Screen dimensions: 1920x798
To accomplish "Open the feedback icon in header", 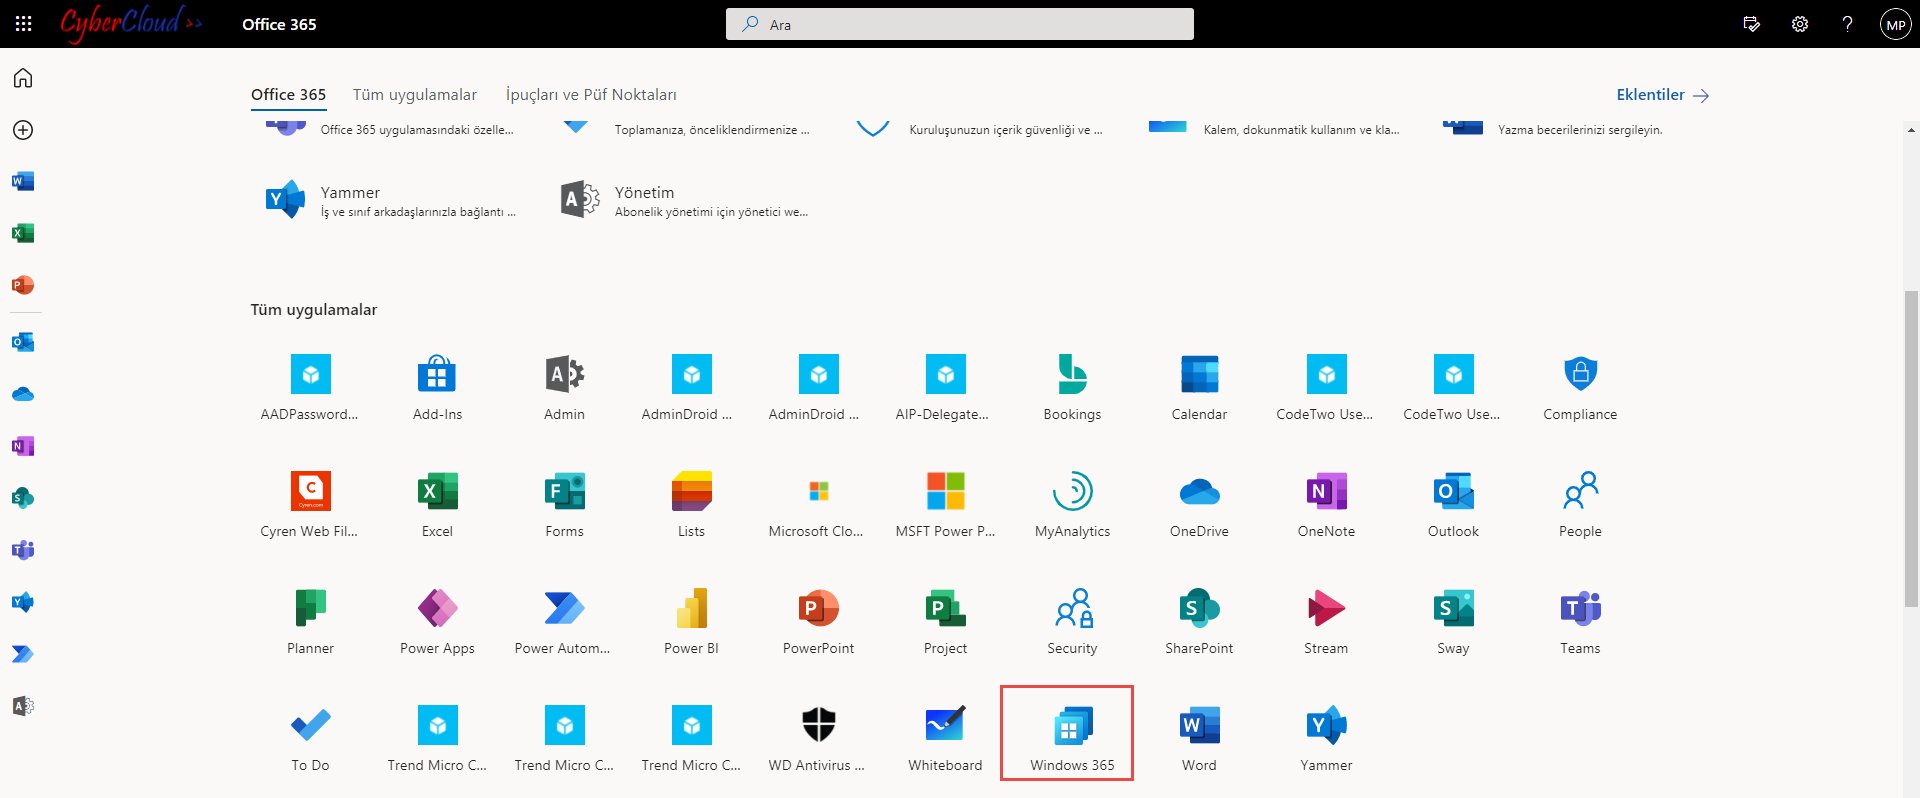I will [x=1752, y=24].
